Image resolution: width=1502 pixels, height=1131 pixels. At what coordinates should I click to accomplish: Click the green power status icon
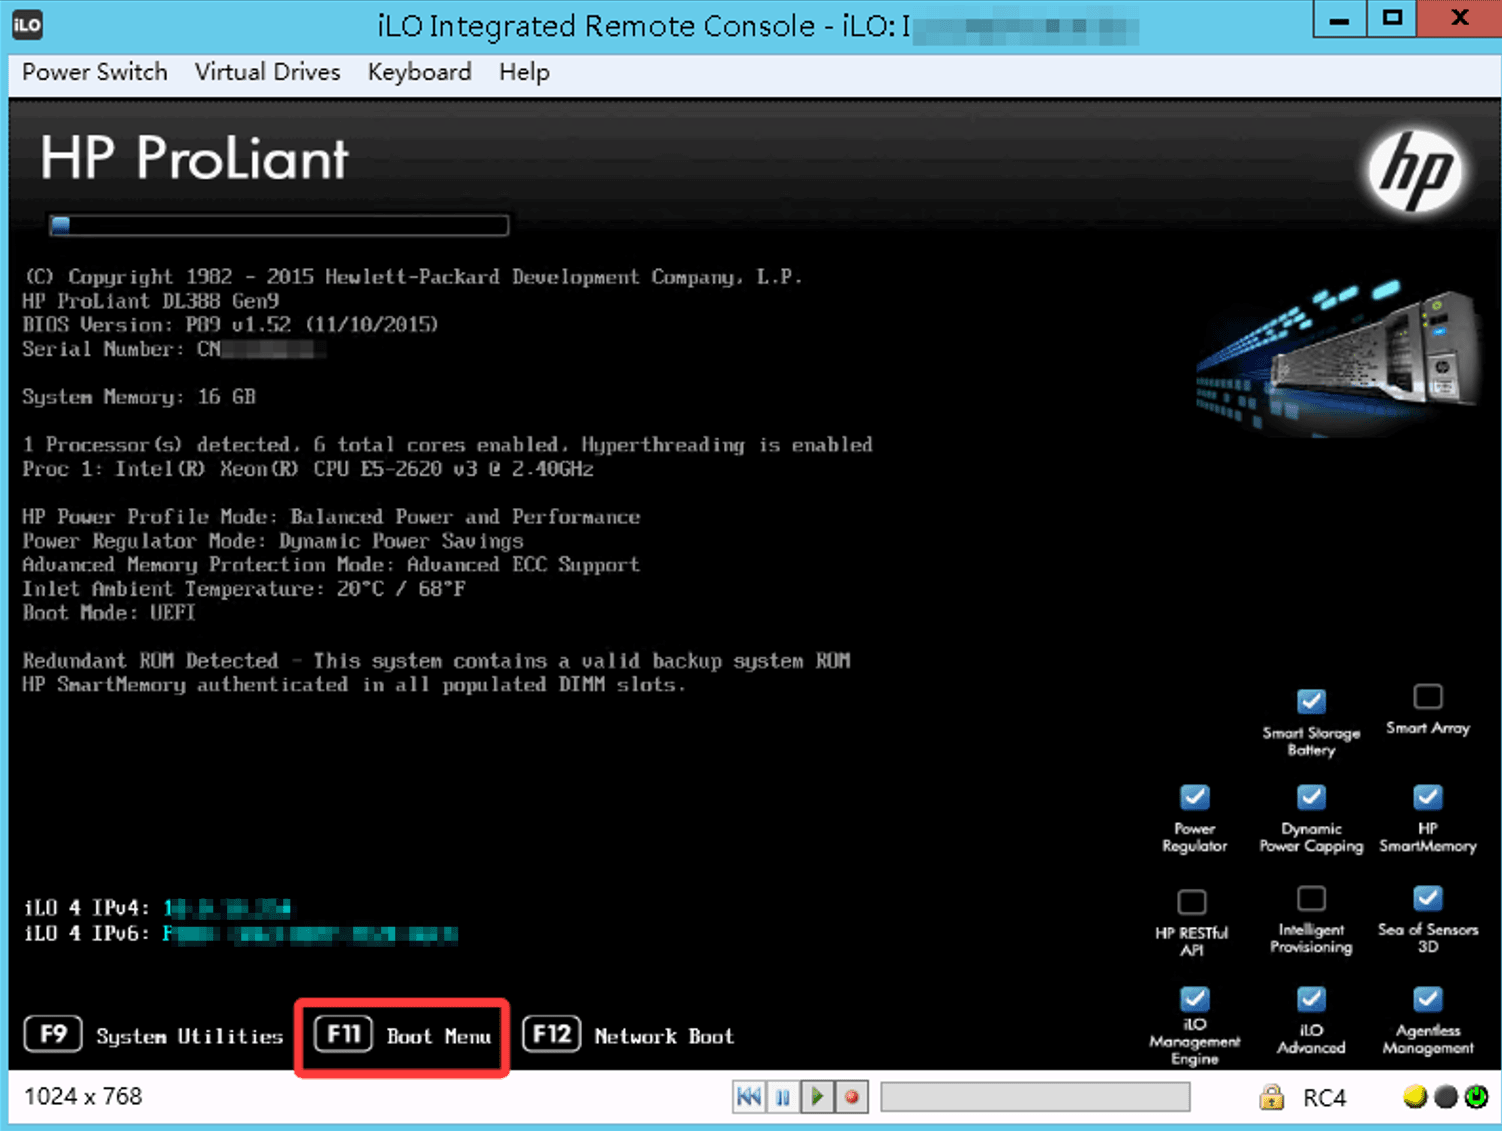click(1476, 1097)
